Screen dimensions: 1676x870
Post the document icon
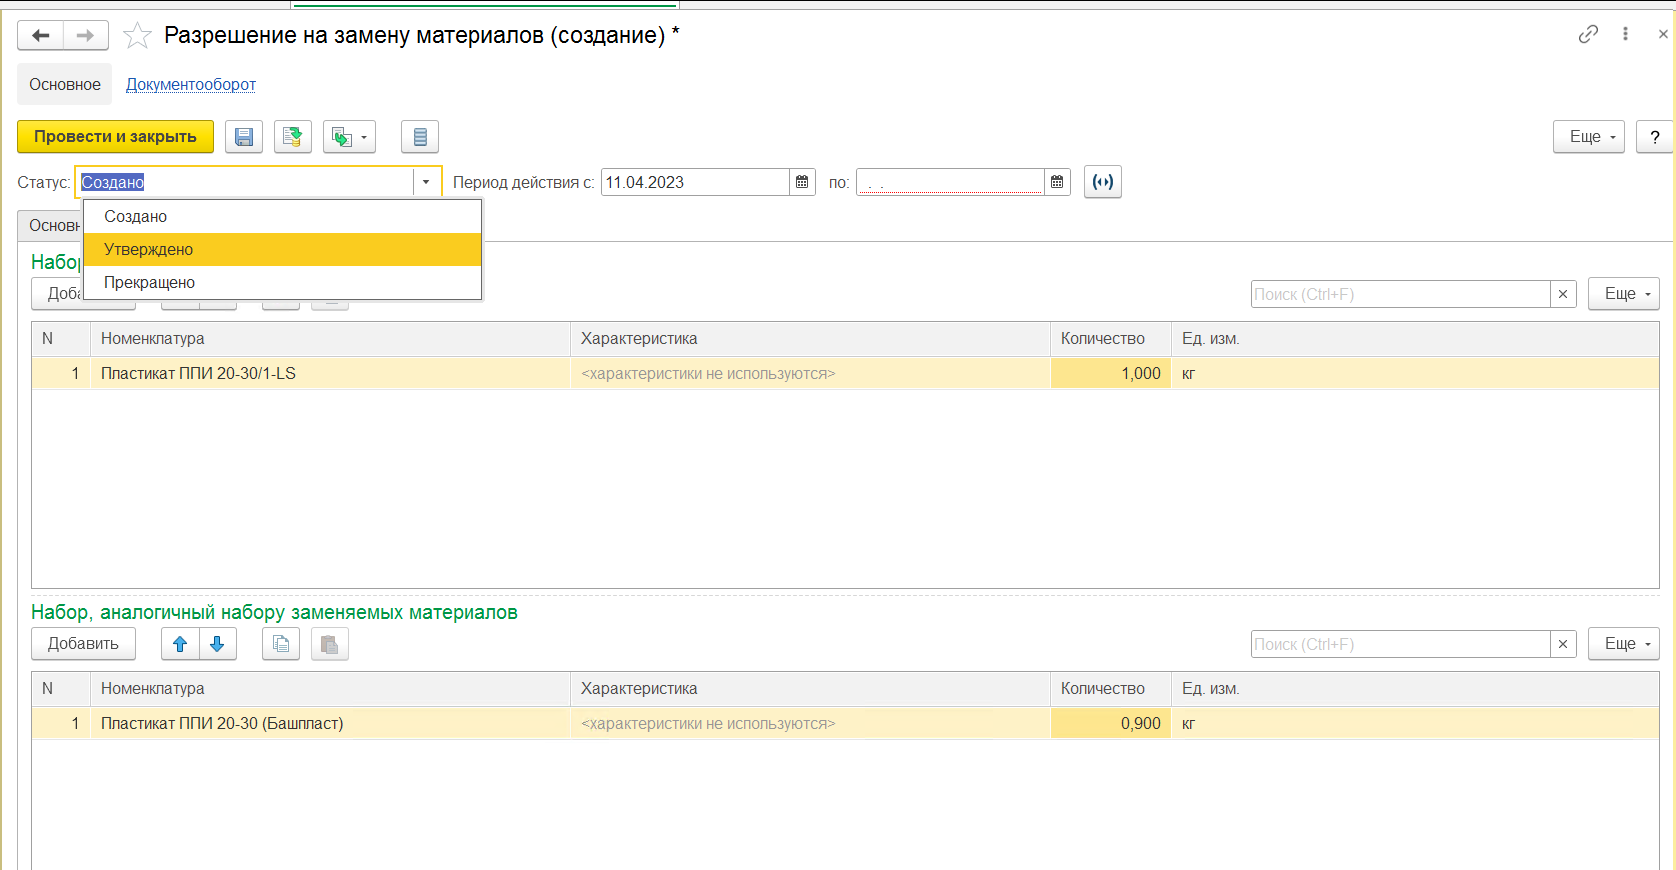point(293,137)
